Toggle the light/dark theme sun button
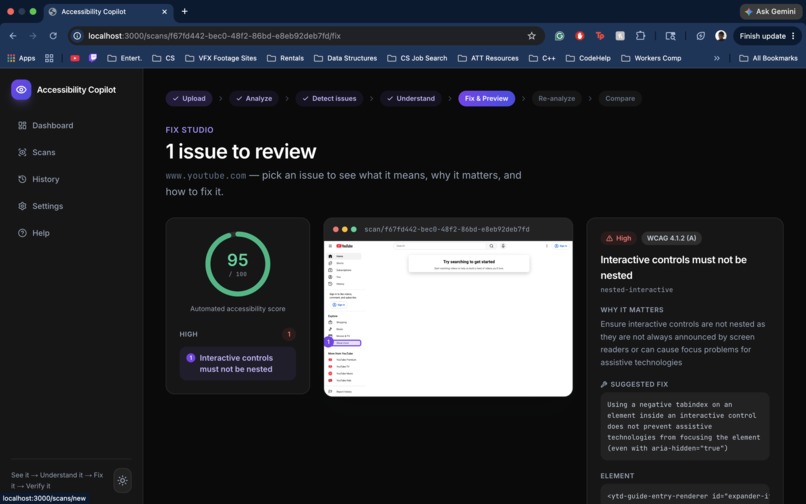Image resolution: width=806 pixels, height=504 pixels. tap(122, 480)
